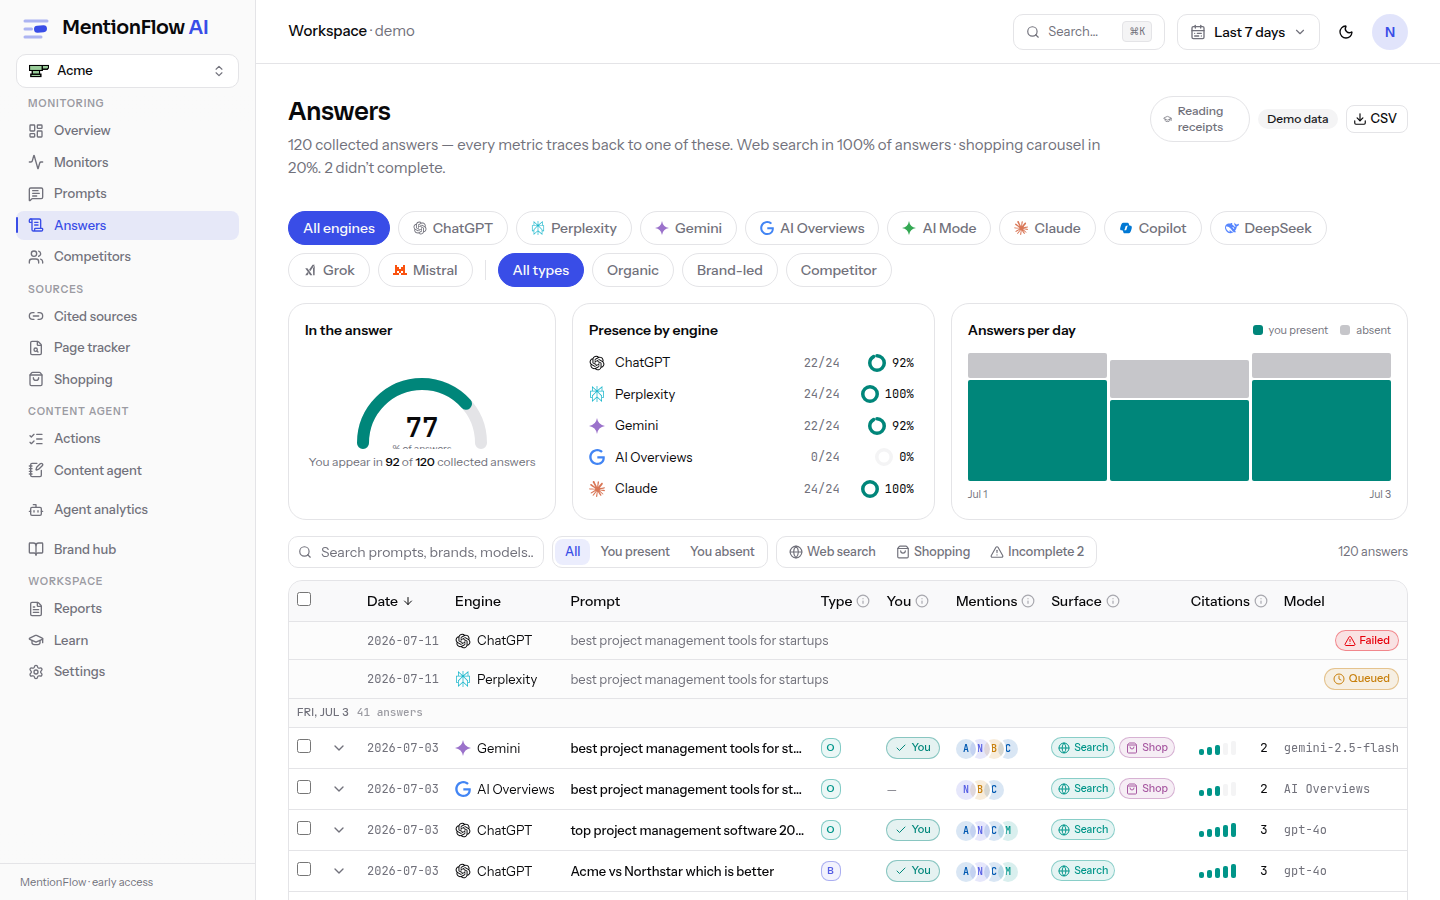Check the Acme vs Northstar row checkbox
Image resolution: width=1440 pixels, height=900 pixels.
(304, 869)
